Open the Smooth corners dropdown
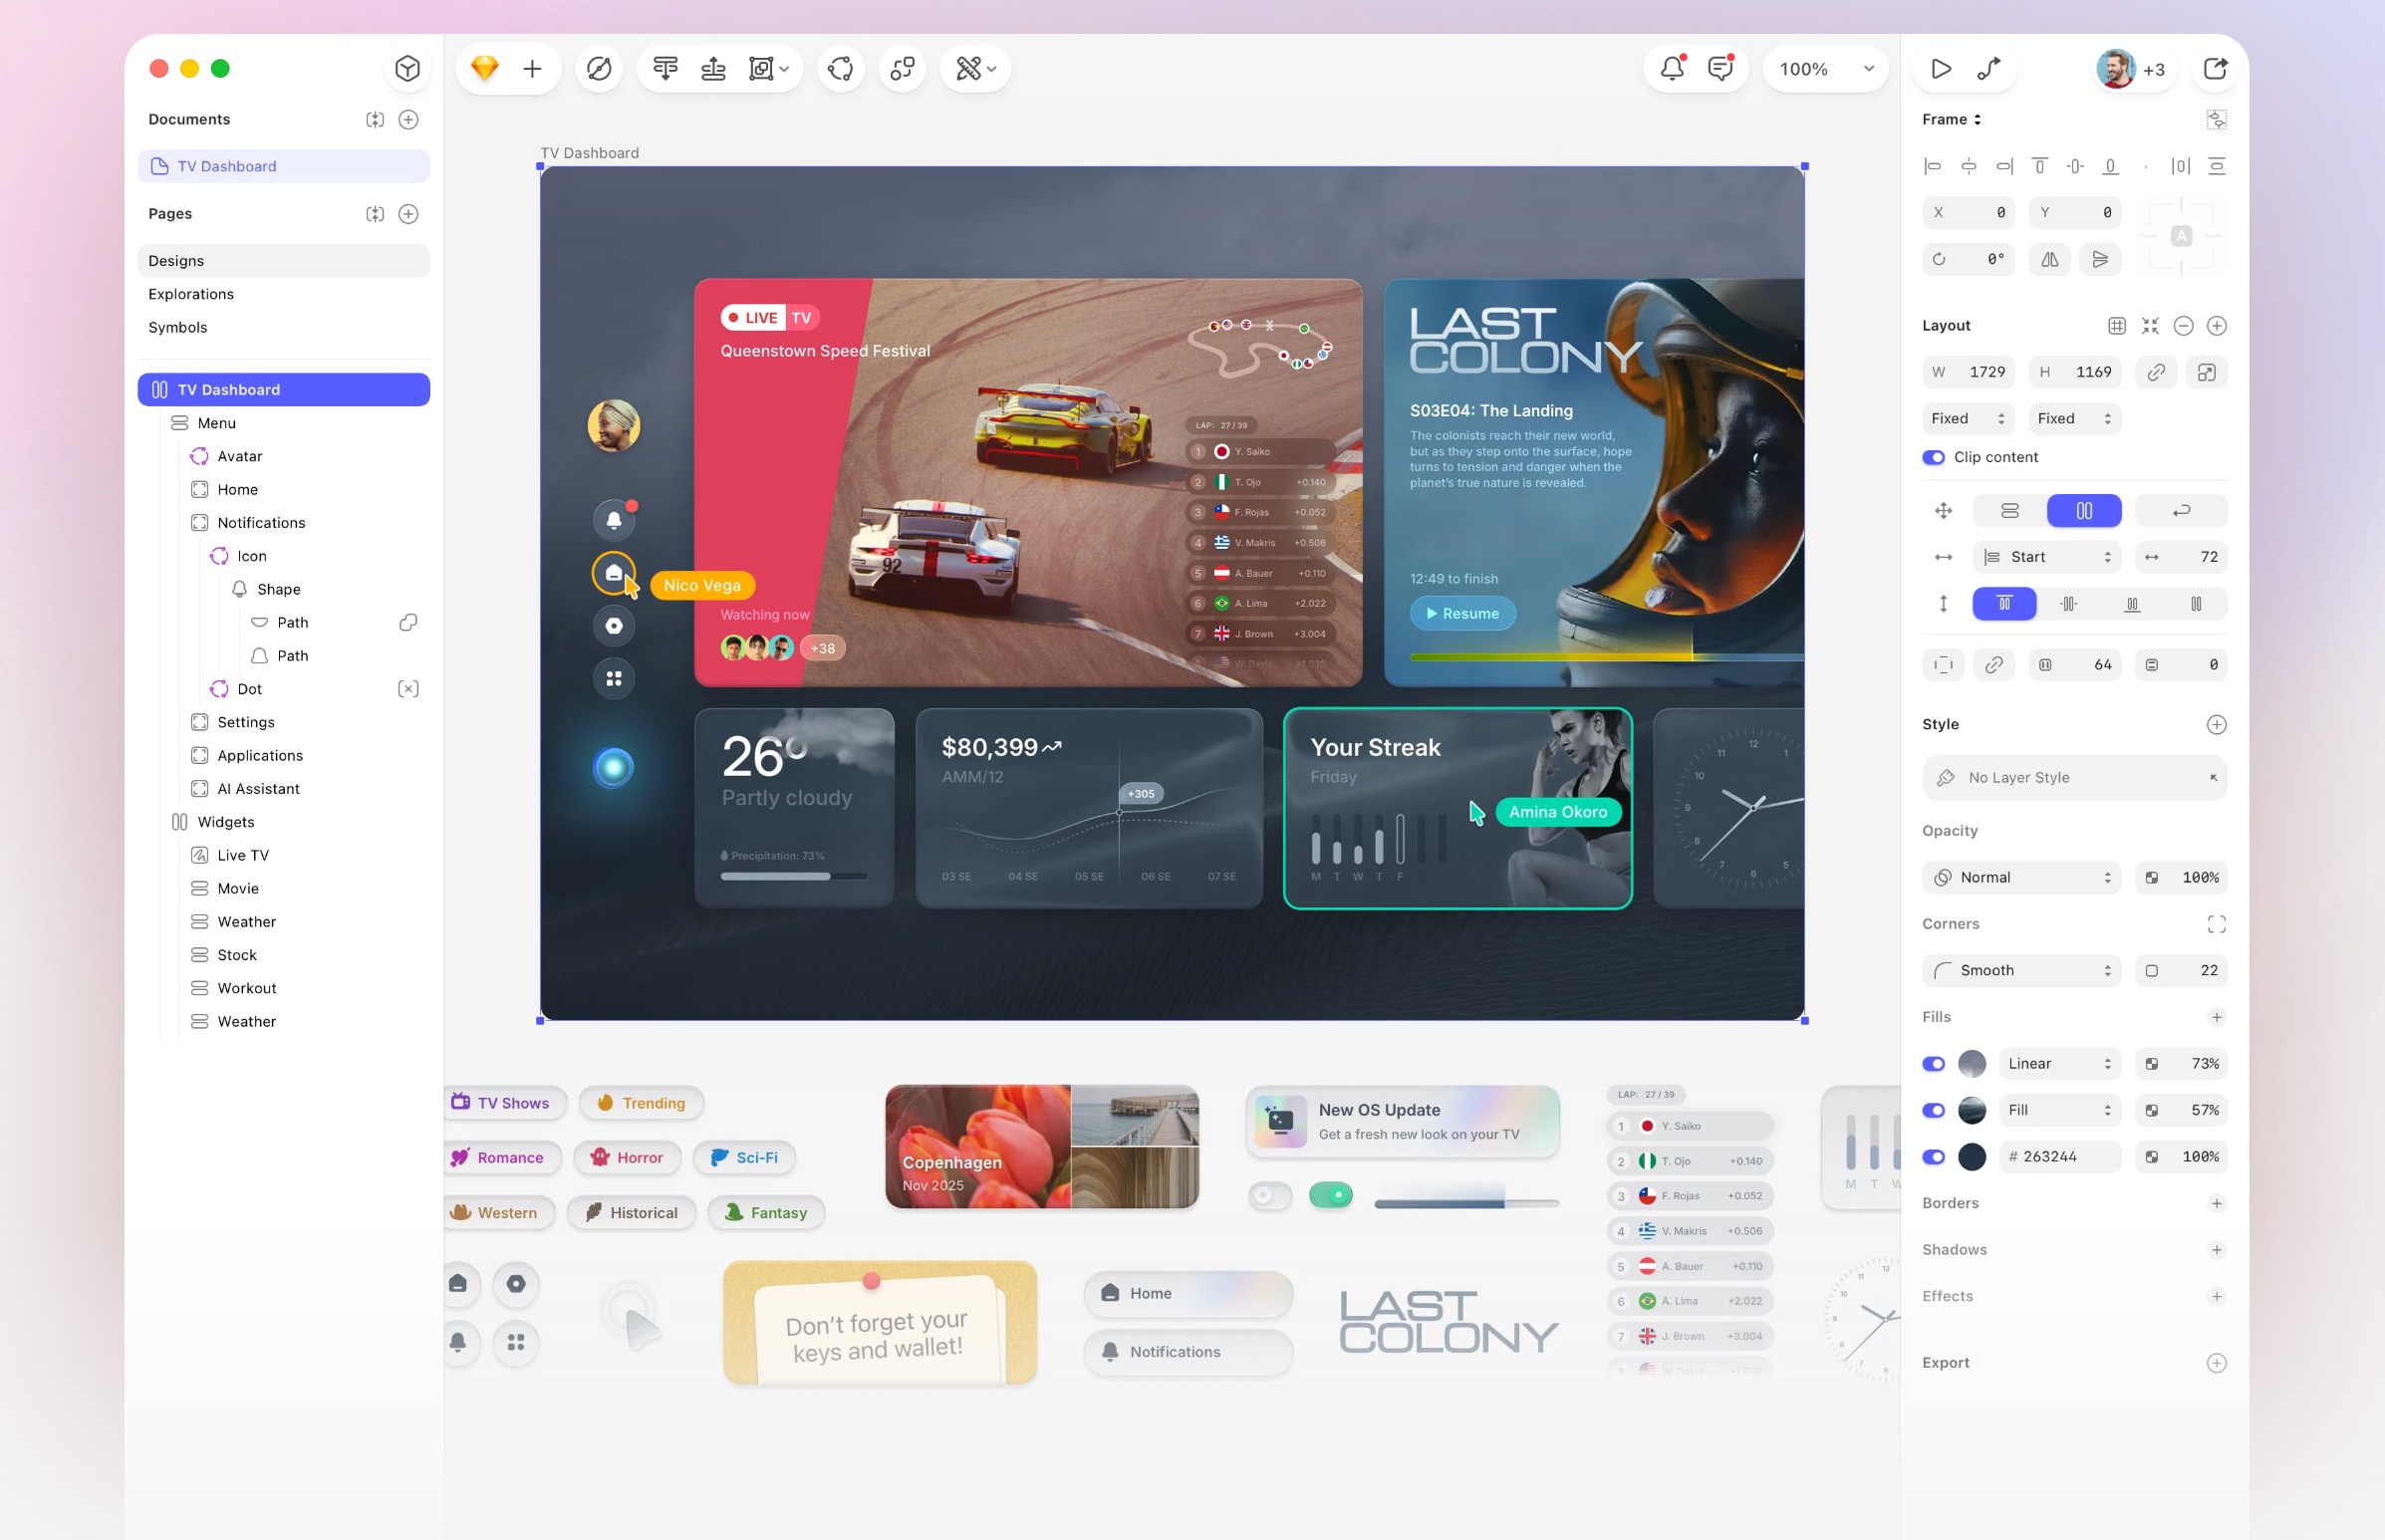Viewport: 2385px width, 1540px height. (x=2021, y=970)
